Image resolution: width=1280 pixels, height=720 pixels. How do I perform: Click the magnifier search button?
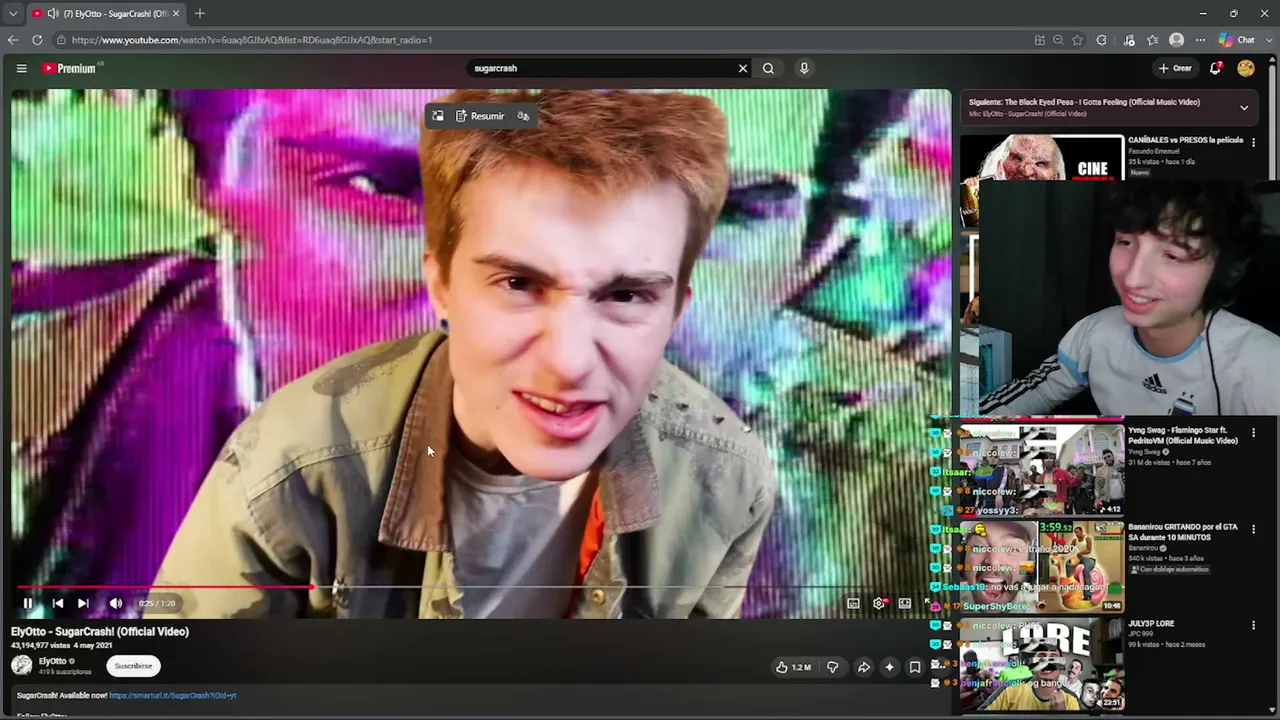pos(768,68)
